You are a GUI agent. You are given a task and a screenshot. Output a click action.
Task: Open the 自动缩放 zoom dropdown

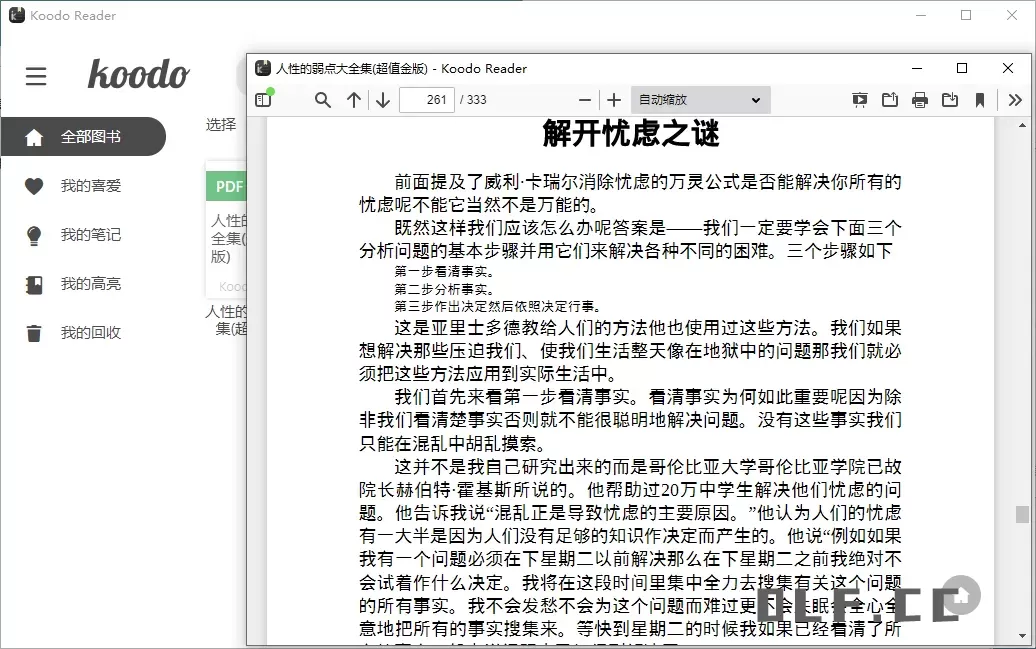(x=700, y=100)
